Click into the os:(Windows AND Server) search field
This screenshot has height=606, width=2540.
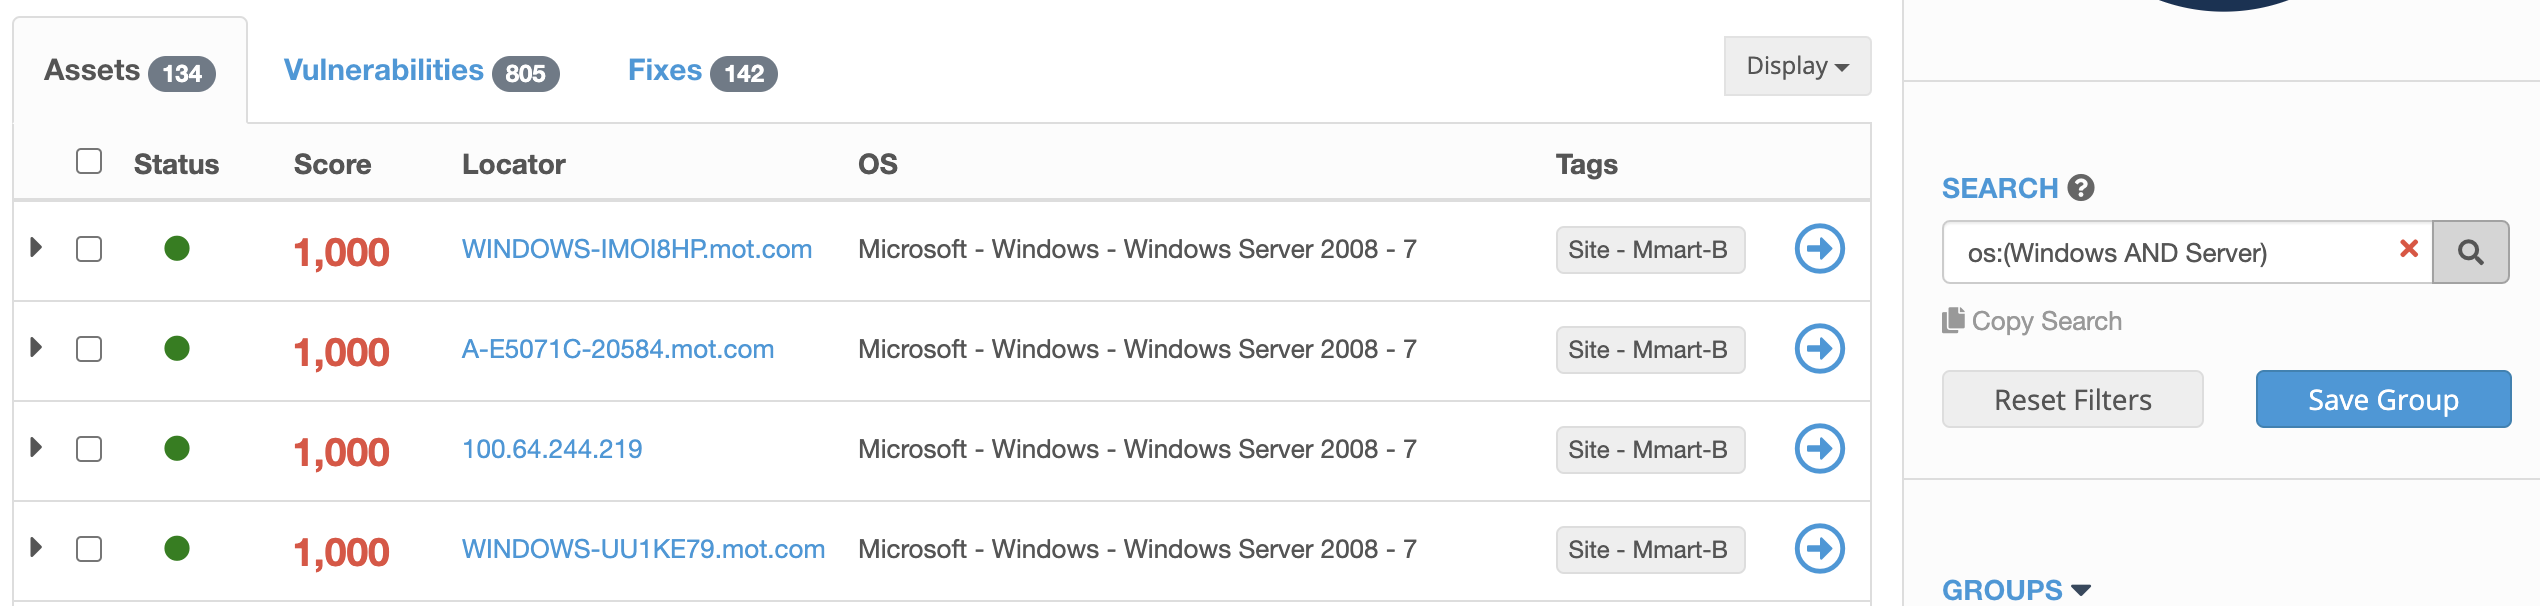tap(2170, 252)
